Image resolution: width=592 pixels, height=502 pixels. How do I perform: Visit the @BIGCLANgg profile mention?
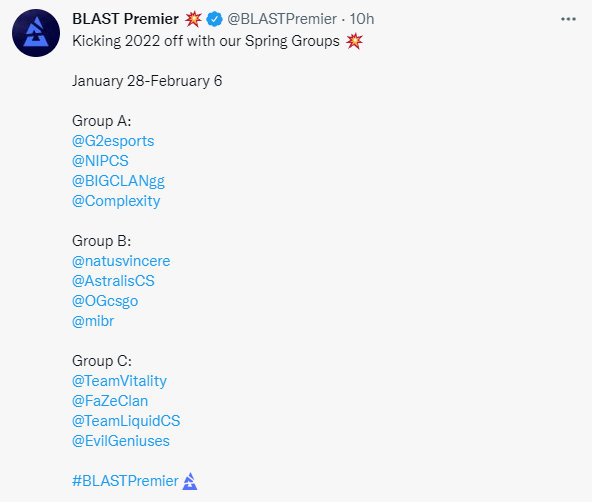[118, 181]
